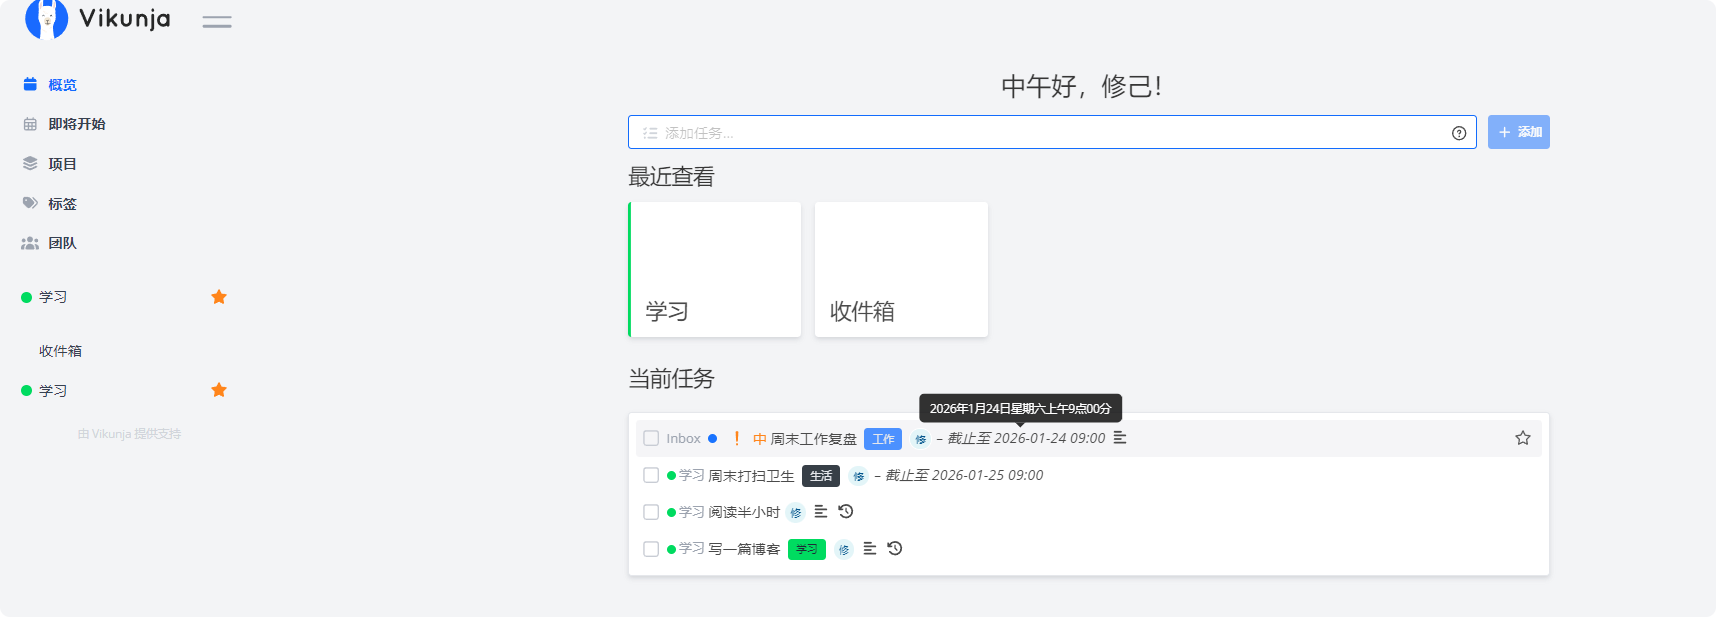
Task: Click description icon on 写一篇博客 task
Action: tap(870, 549)
